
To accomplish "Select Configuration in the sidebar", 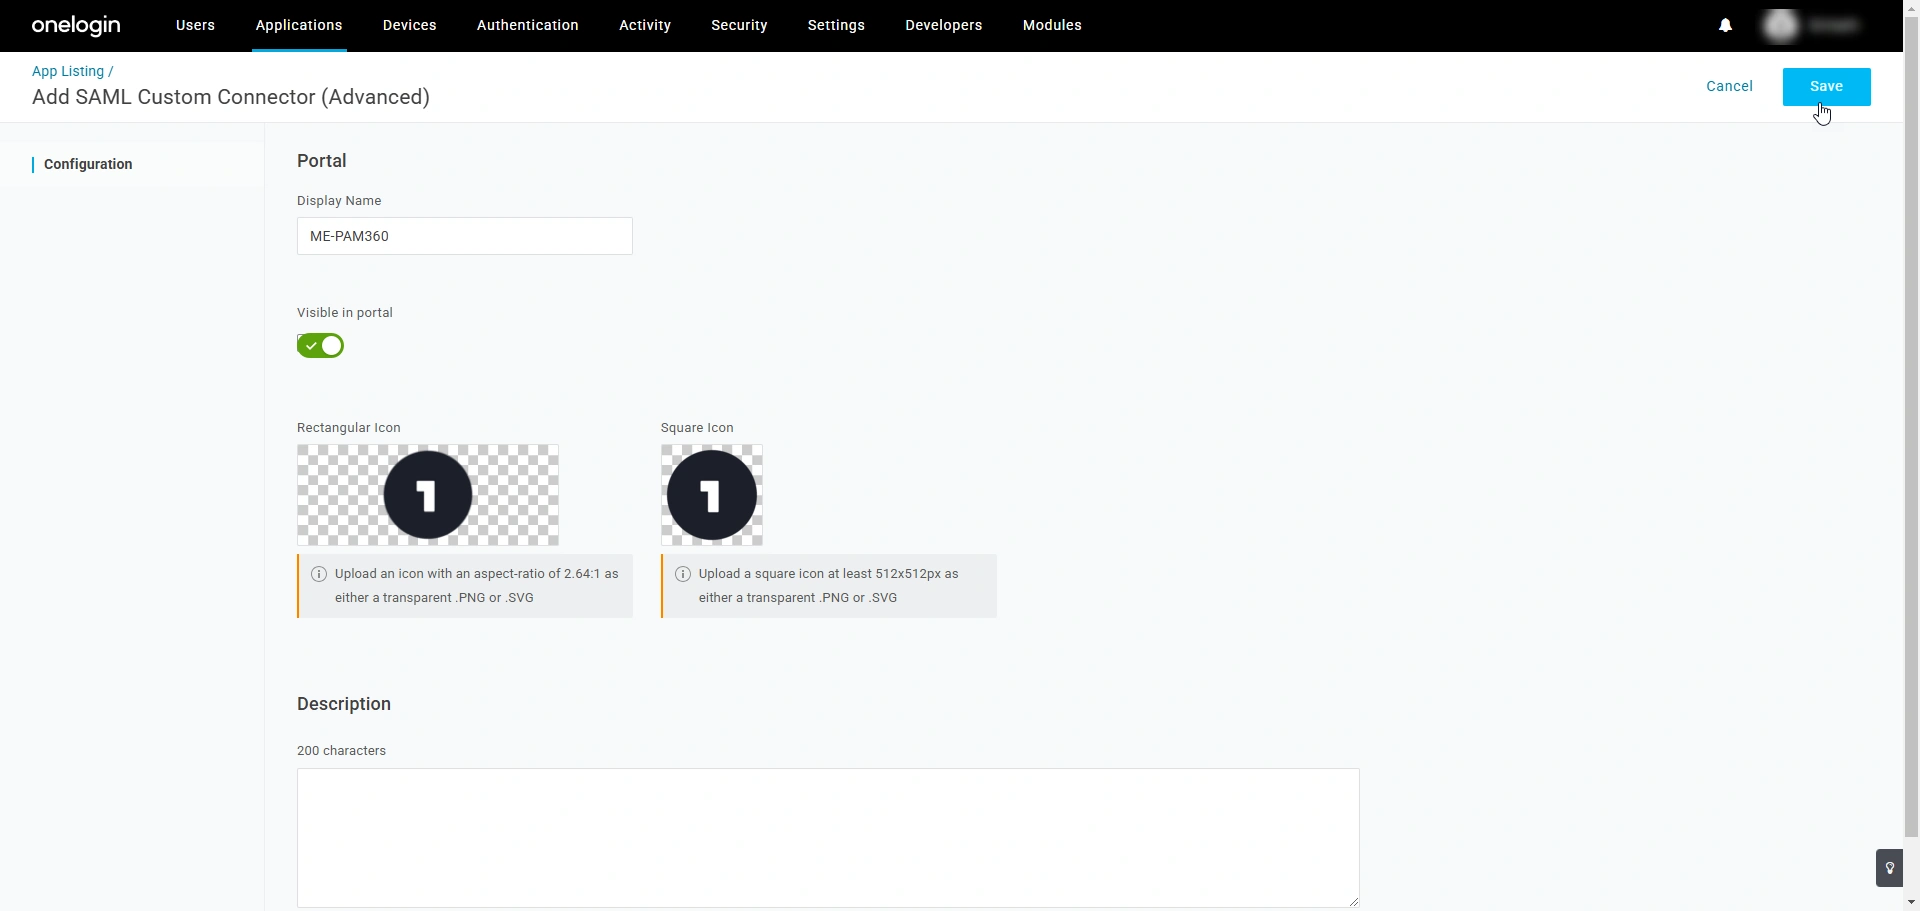I will click(x=88, y=164).
